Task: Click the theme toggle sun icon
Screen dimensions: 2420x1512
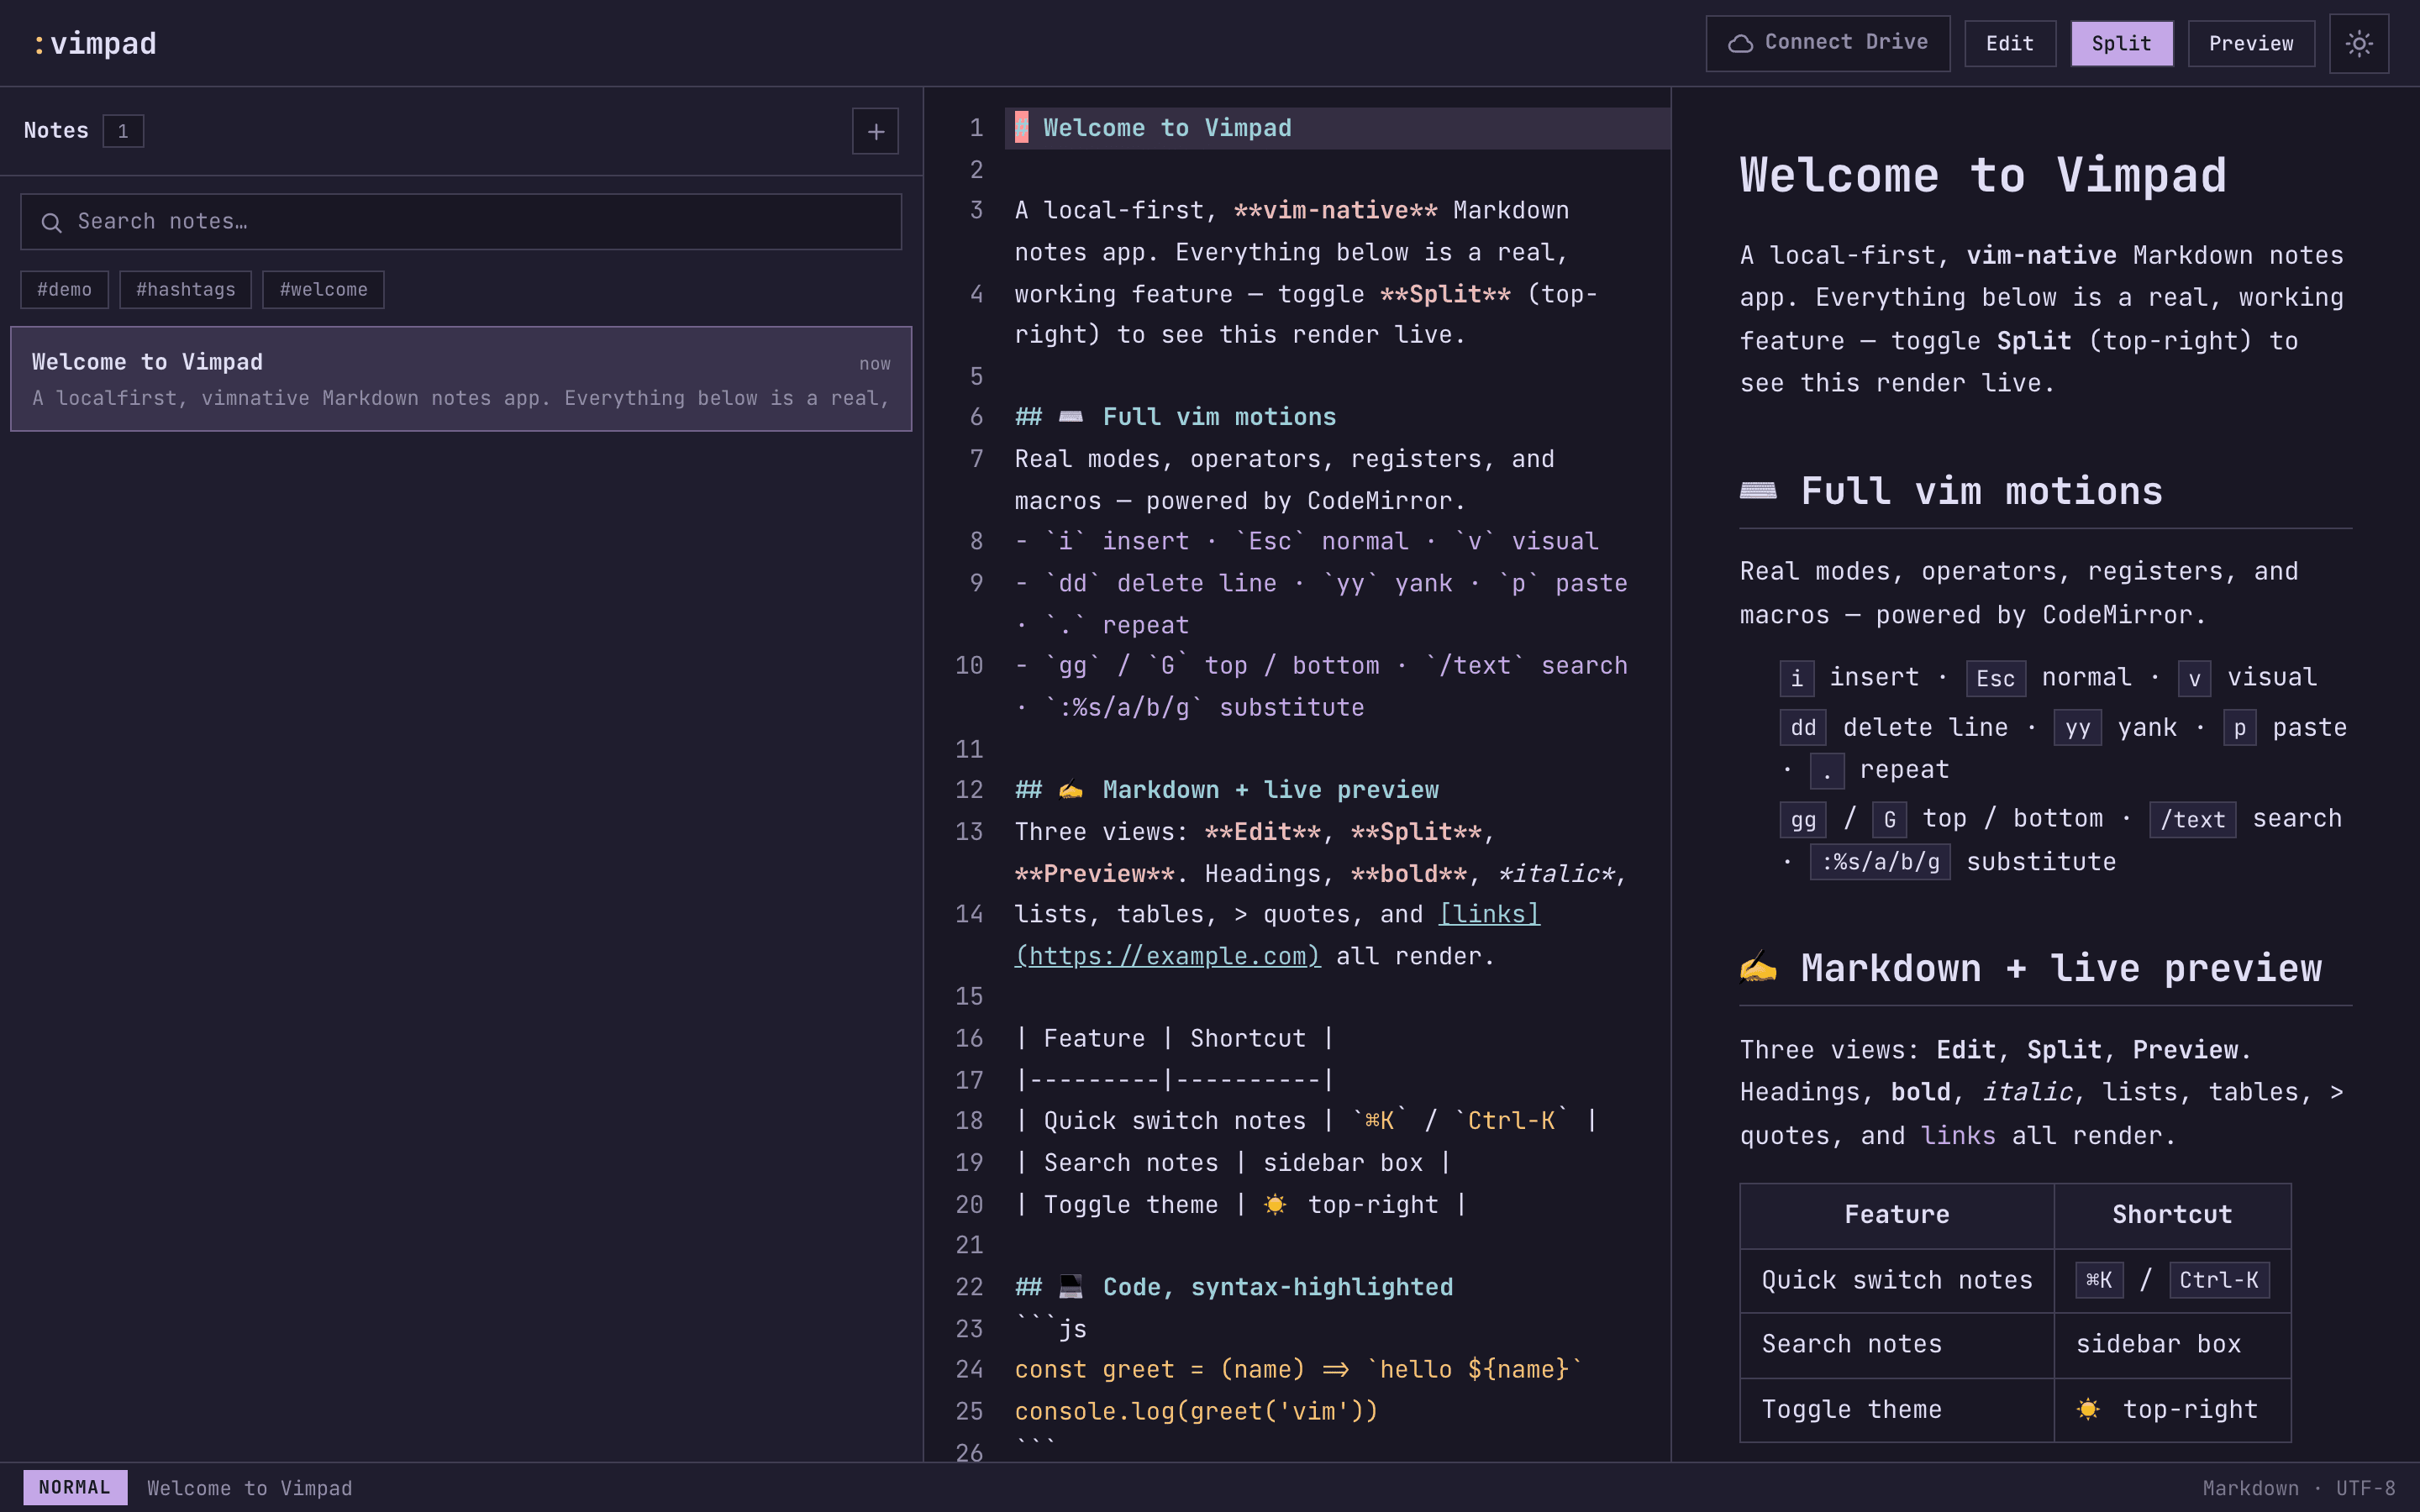Action: tap(2358, 44)
